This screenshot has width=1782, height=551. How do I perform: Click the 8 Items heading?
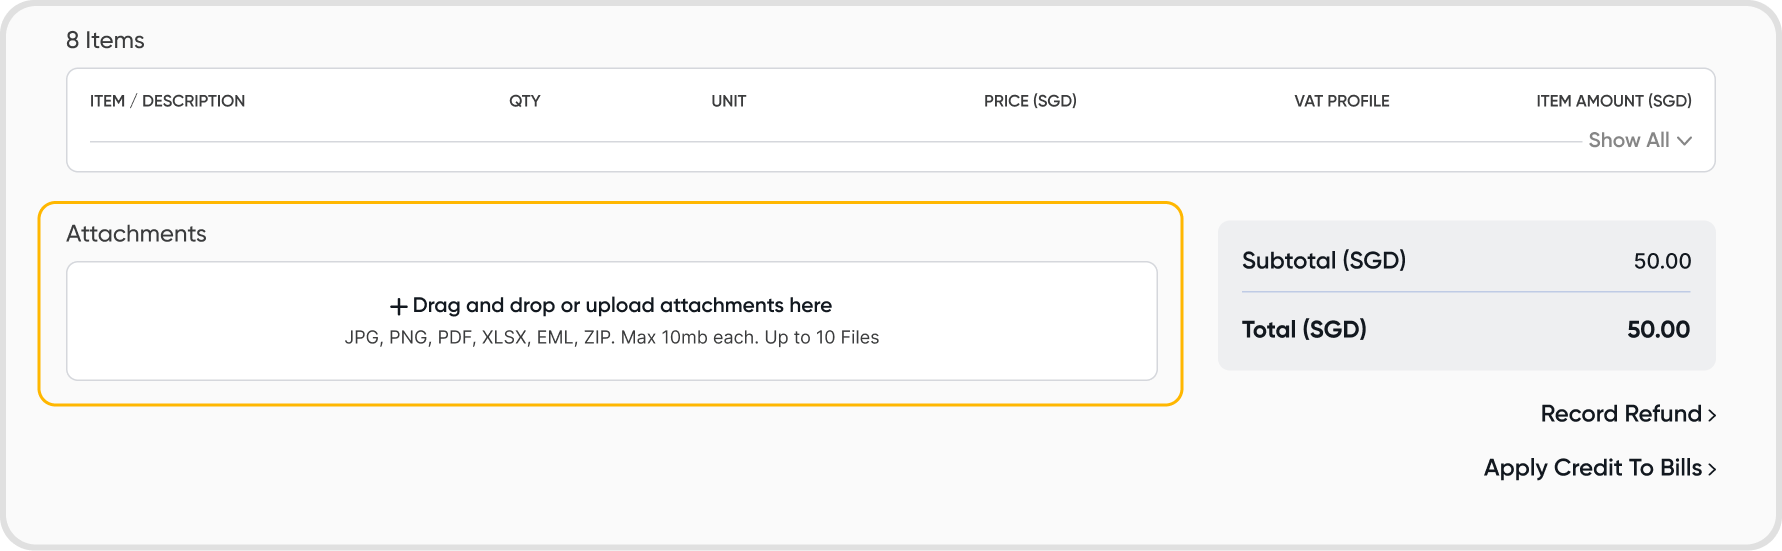(x=105, y=40)
